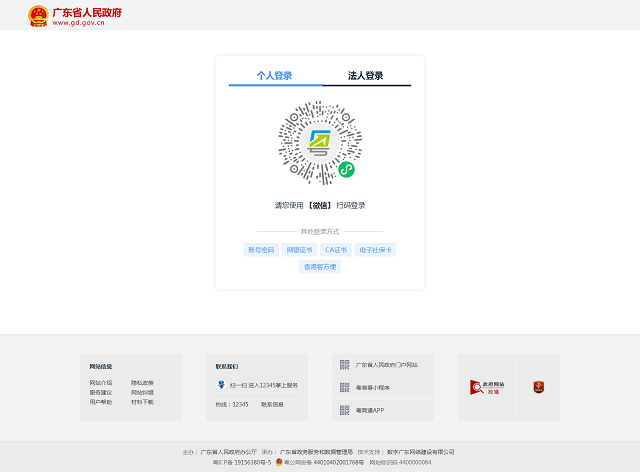Click the 12345 scan icon under 联系我们
640x472 pixels.
coord(221,384)
